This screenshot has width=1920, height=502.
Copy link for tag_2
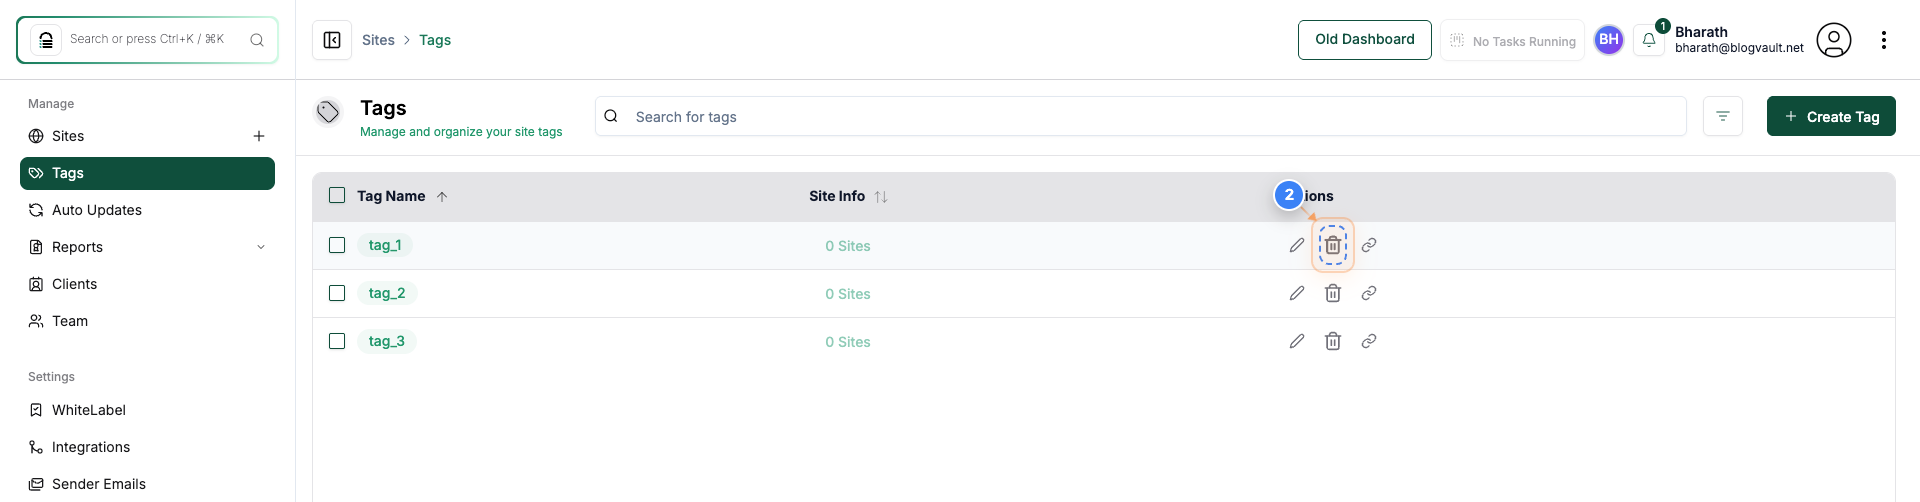click(x=1369, y=293)
